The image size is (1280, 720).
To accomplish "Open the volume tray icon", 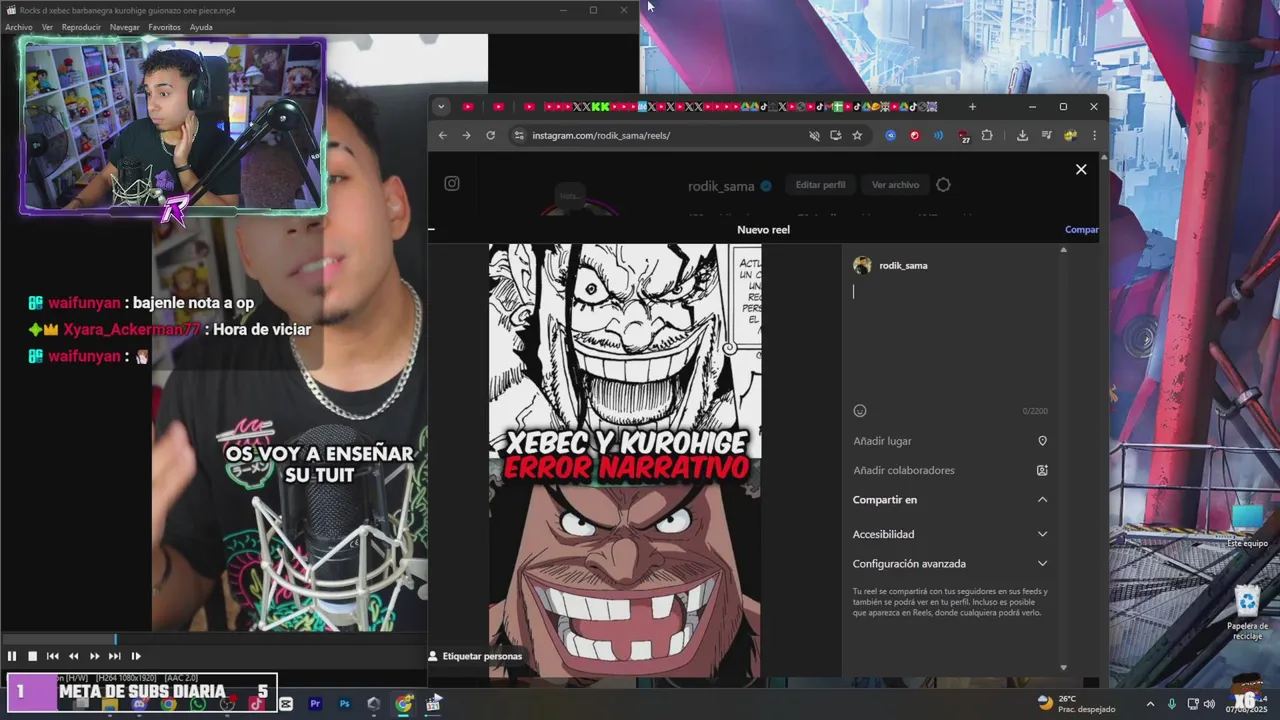I will [1208, 704].
